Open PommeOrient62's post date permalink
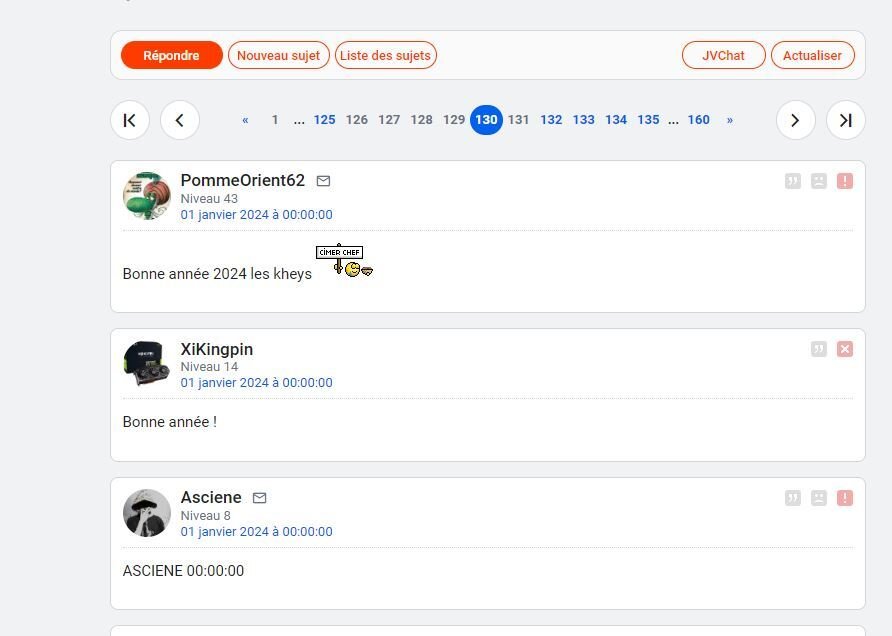The height and width of the screenshot is (636, 892). tap(257, 214)
